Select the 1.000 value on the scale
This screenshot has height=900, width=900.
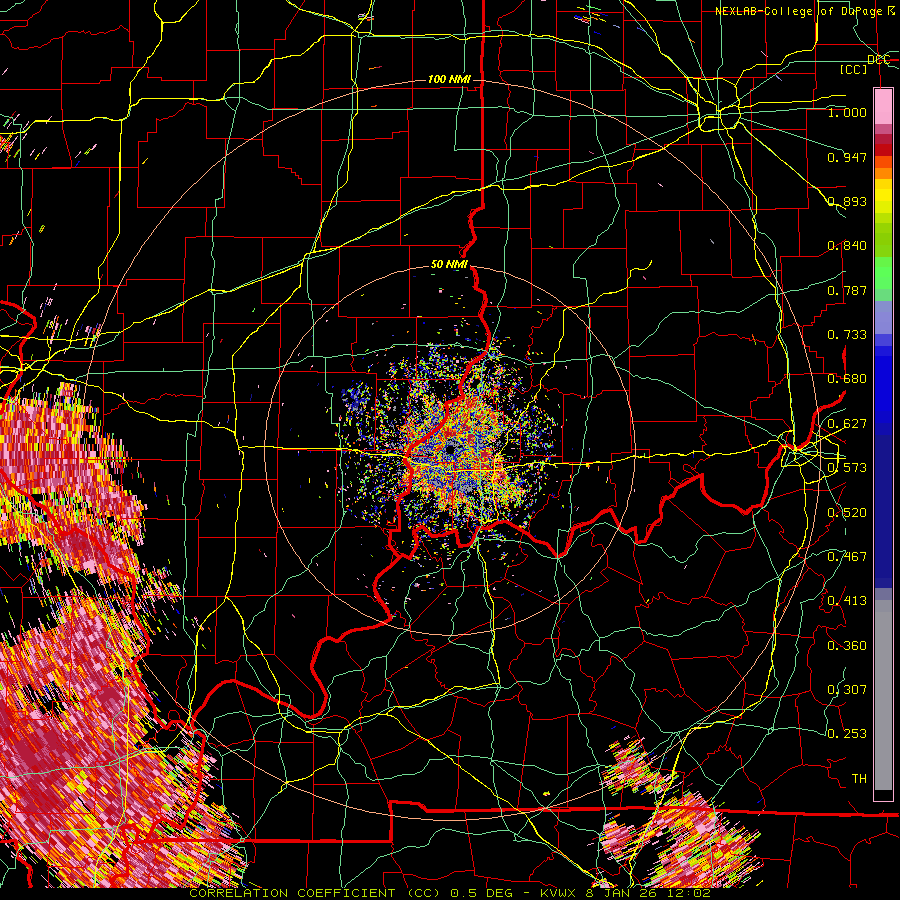(x=847, y=113)
